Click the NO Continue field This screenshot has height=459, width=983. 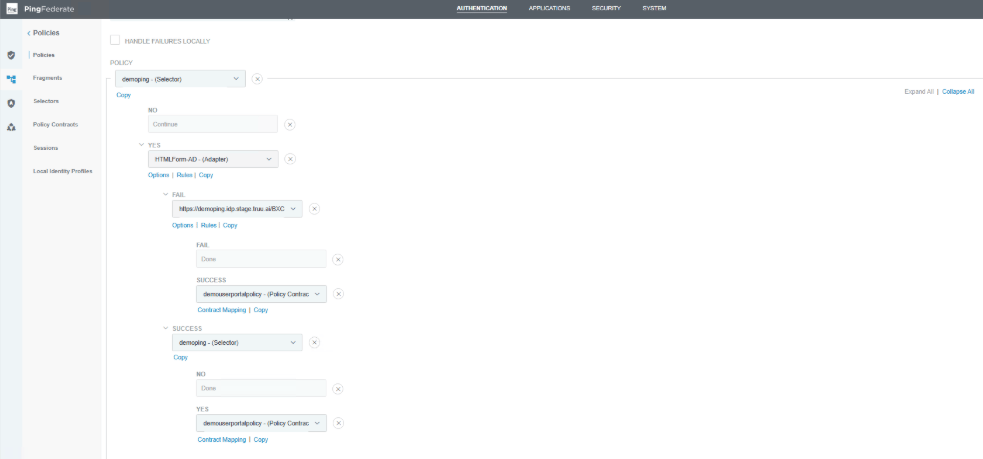click(x=213, y=124)
